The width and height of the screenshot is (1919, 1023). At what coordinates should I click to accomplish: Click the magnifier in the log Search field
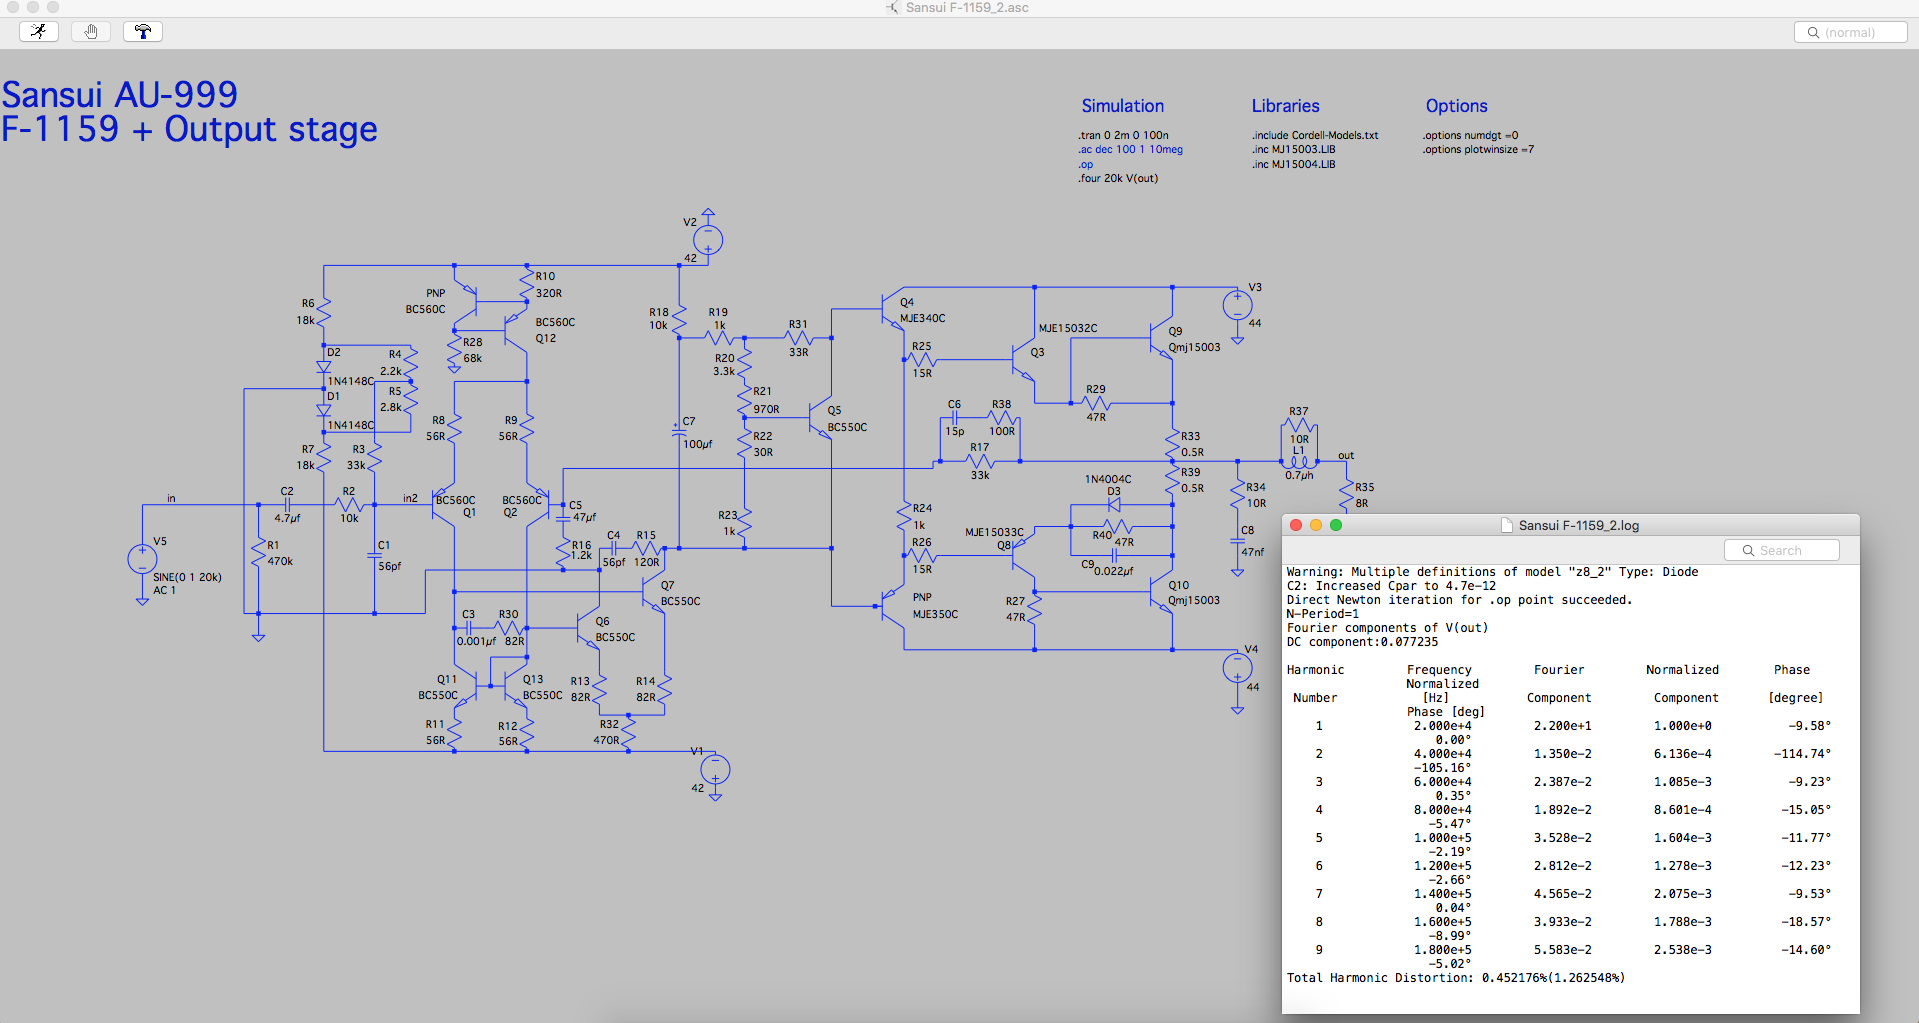(x=1748, y=550)
